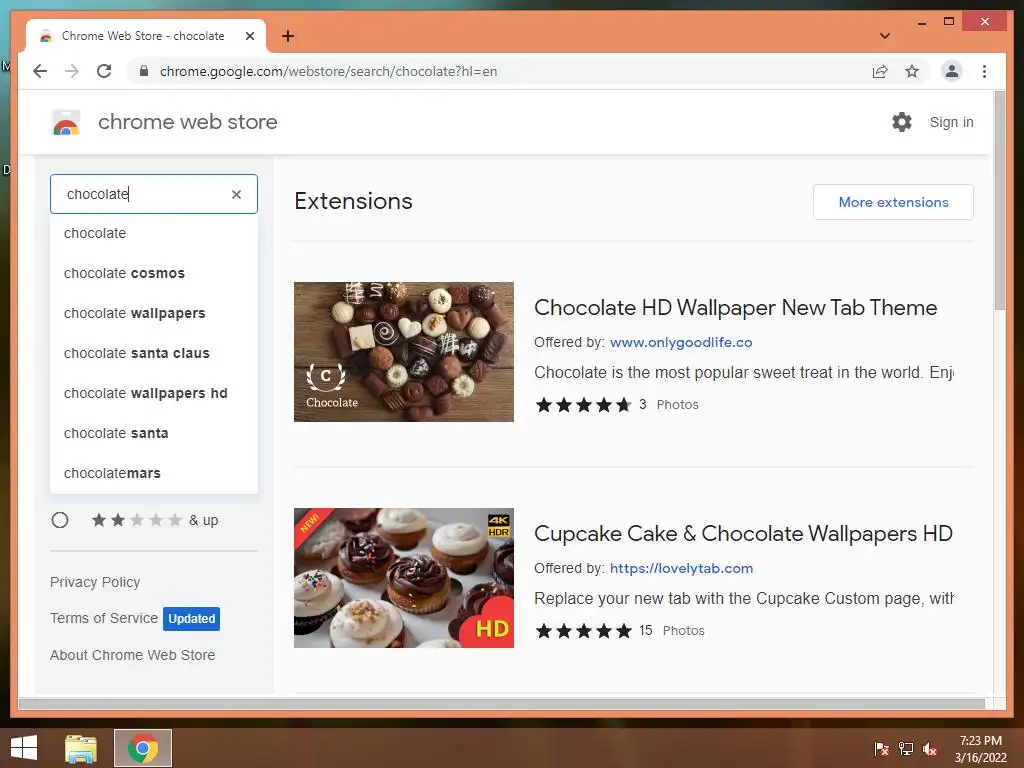Choose the "chocolate cosmos" suggestion
Viewport: 1024px width, 768px height.
(154, 273)
